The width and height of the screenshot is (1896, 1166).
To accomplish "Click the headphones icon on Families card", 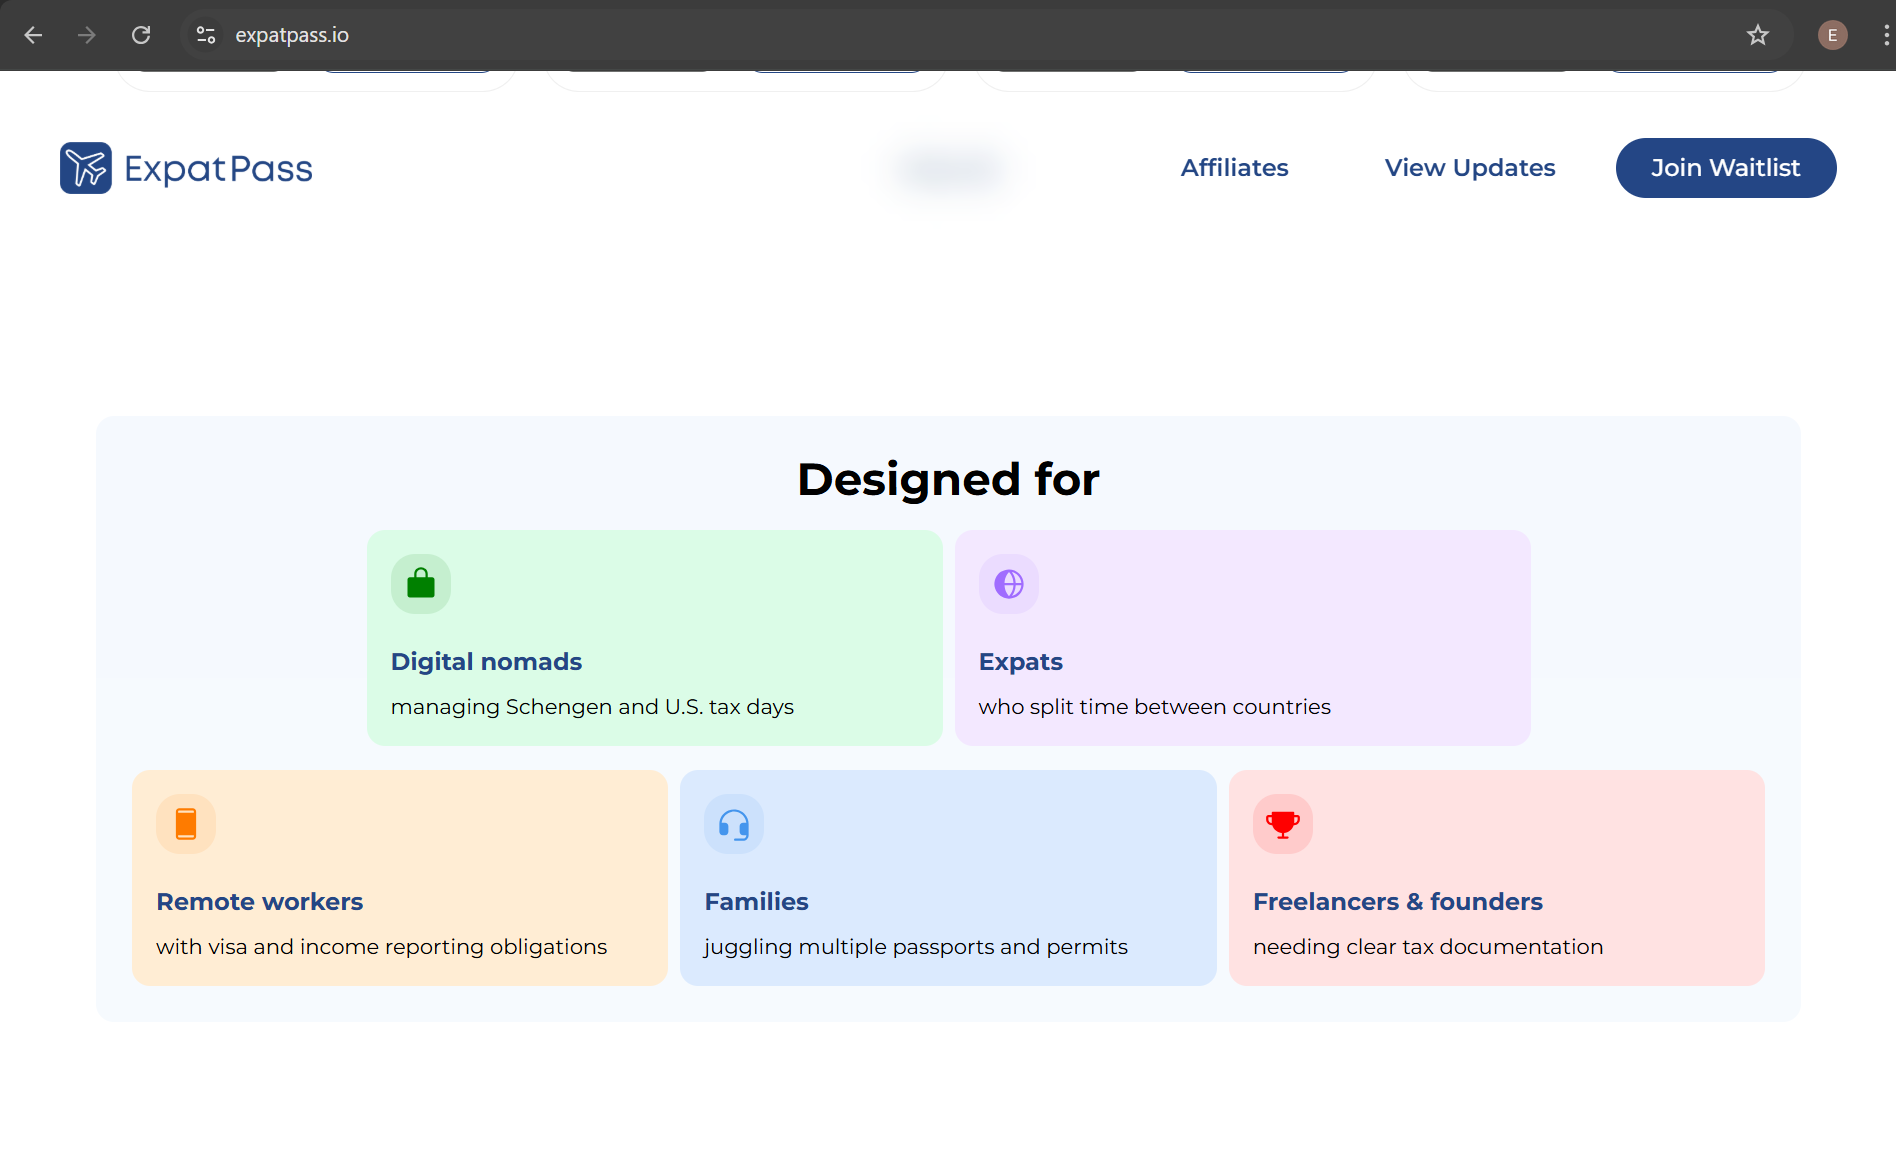I will pos(733,823).
